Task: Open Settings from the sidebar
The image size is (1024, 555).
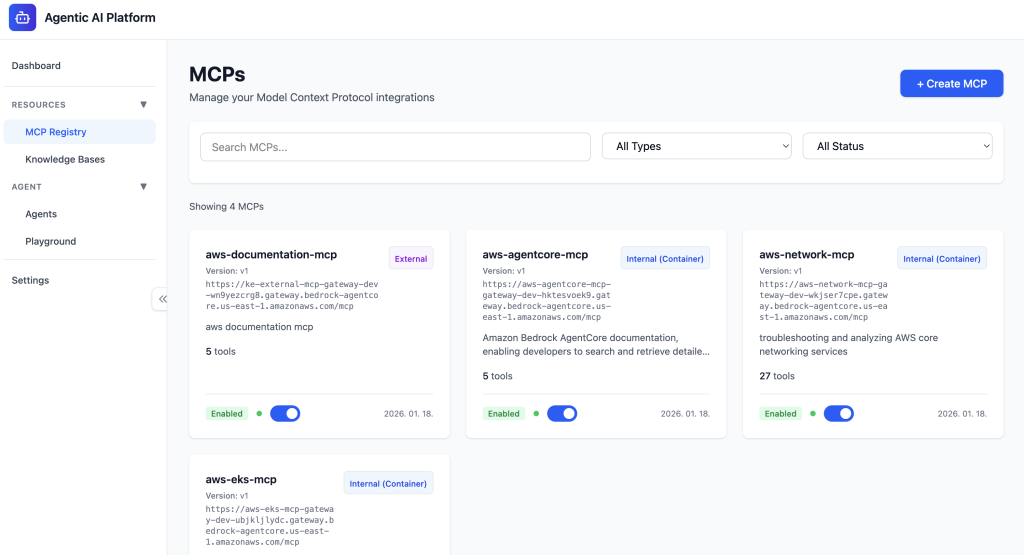Action: (30, 280)
